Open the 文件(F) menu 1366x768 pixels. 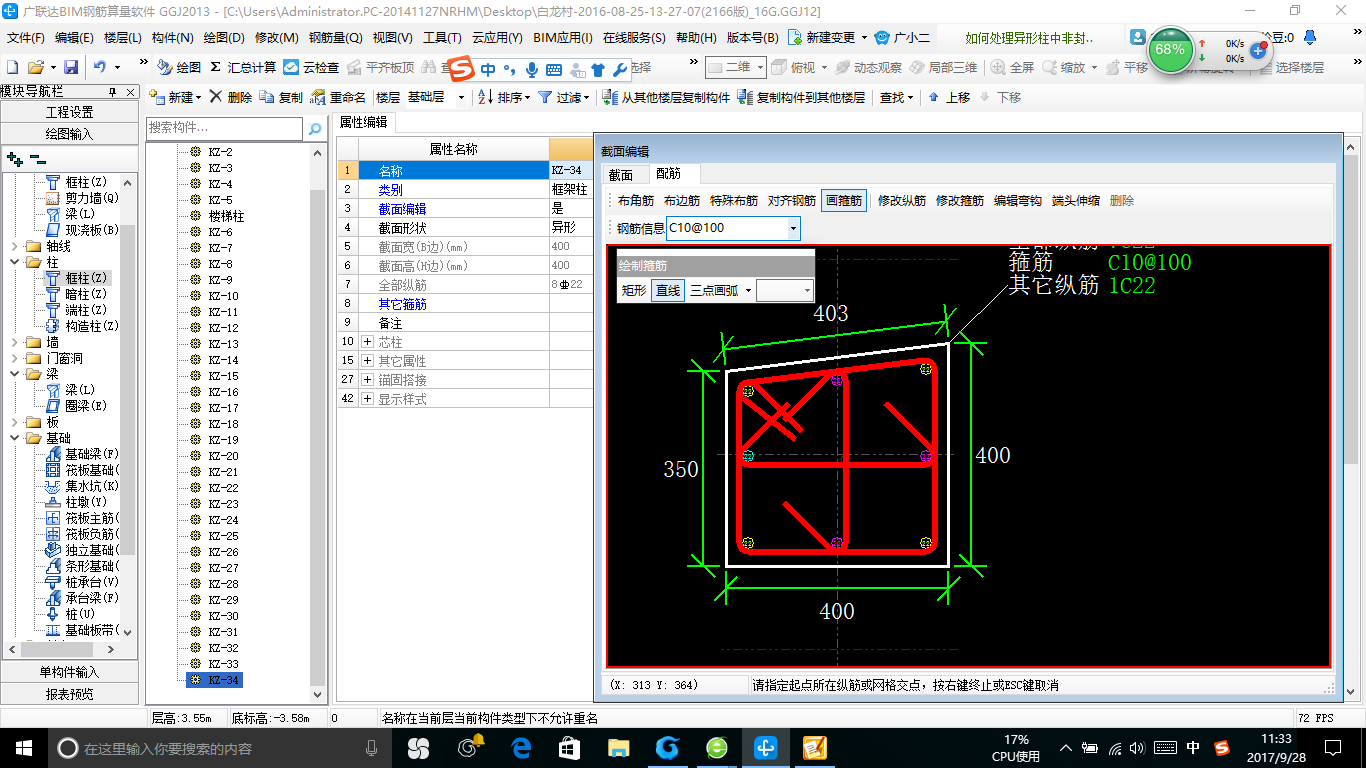26,37
